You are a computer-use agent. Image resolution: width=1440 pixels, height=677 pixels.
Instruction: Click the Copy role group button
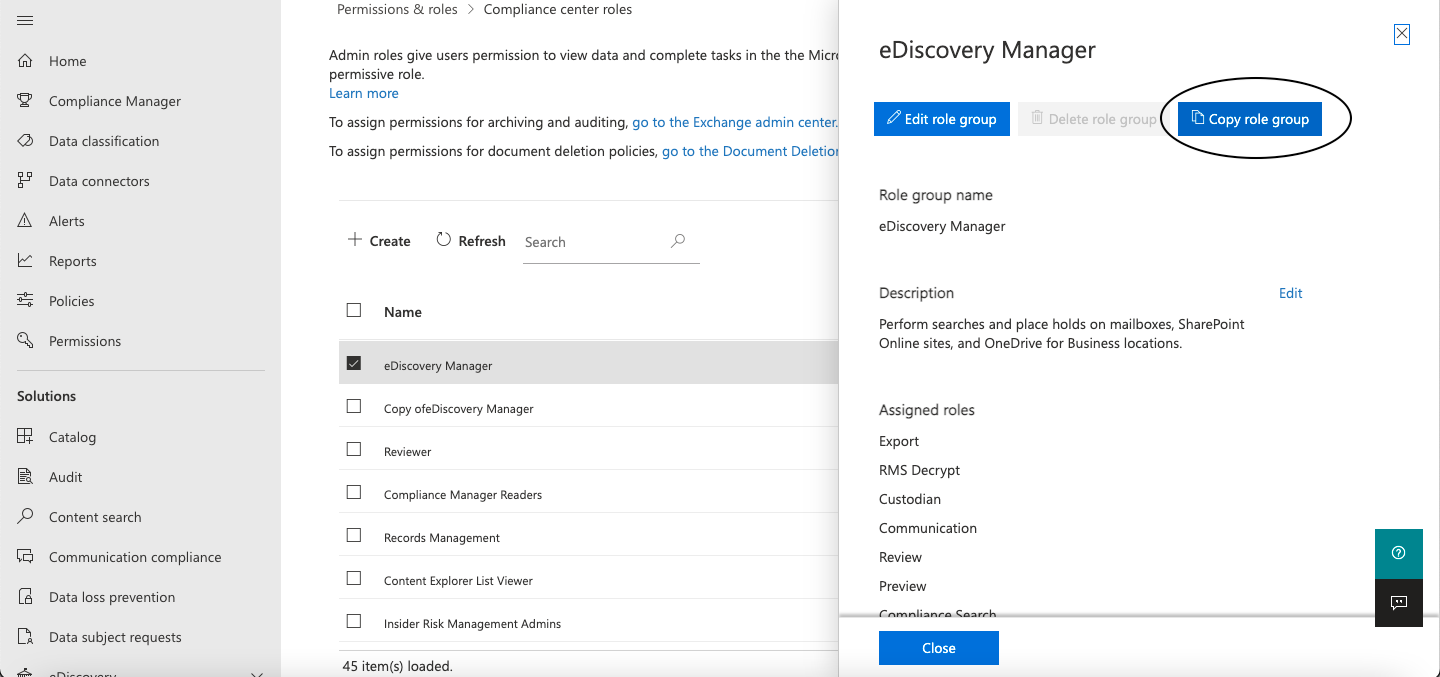click(1250, 119)
